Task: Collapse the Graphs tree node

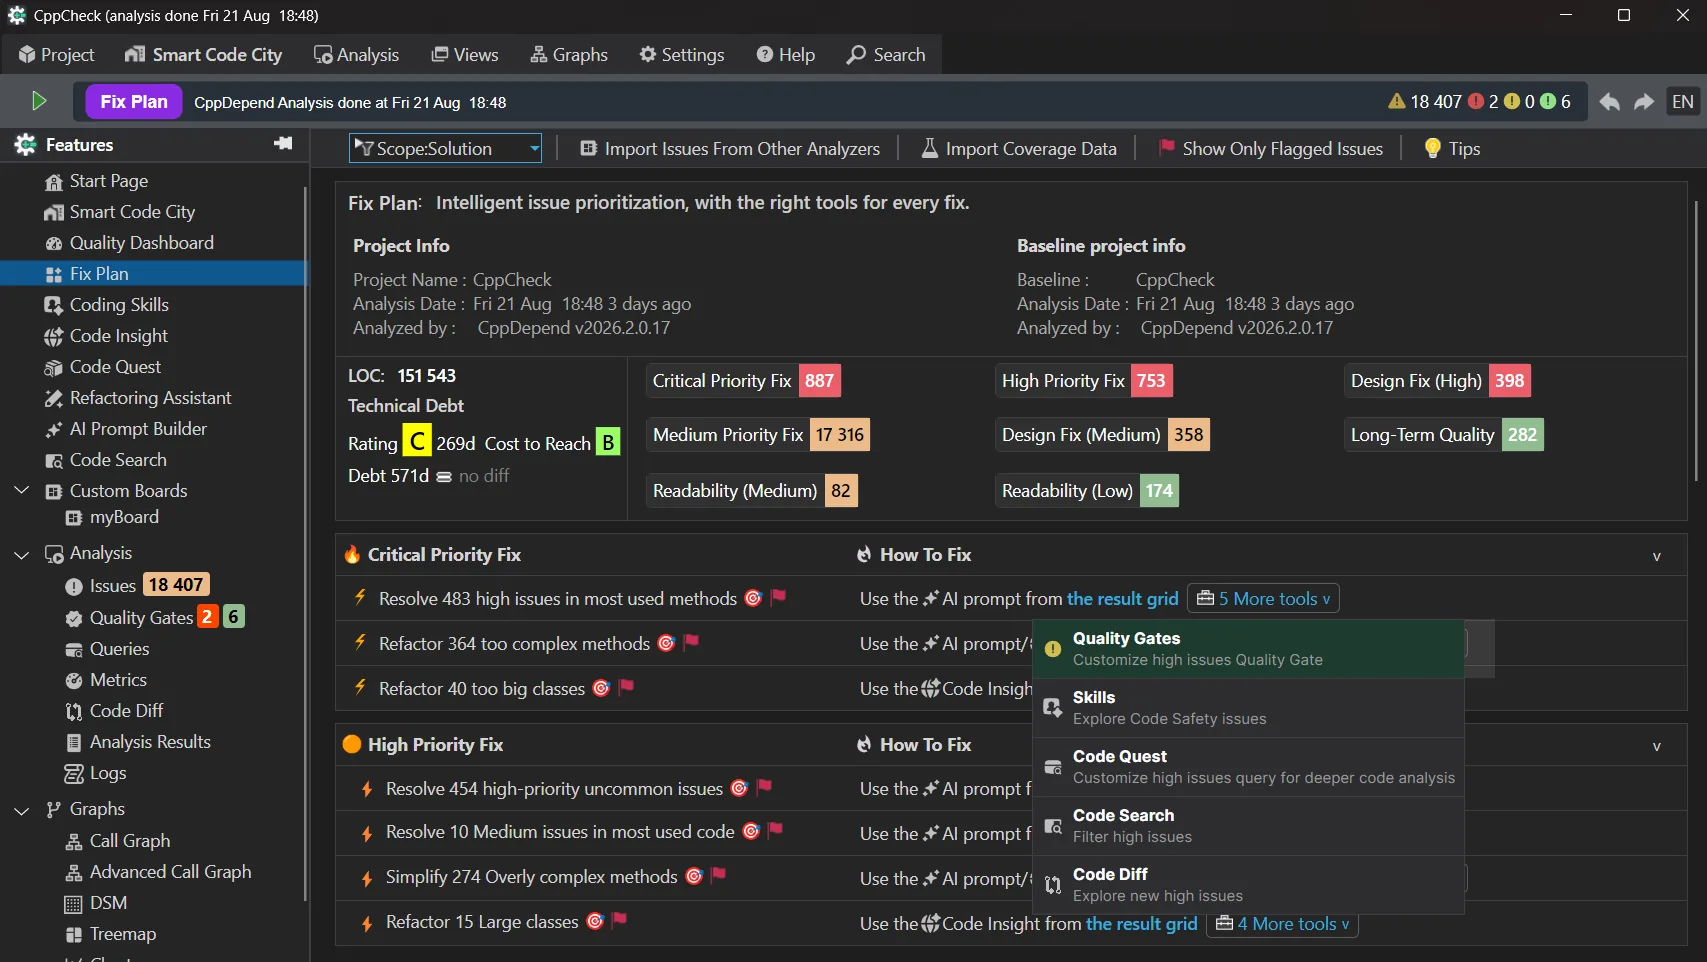Action: point(22,809)
